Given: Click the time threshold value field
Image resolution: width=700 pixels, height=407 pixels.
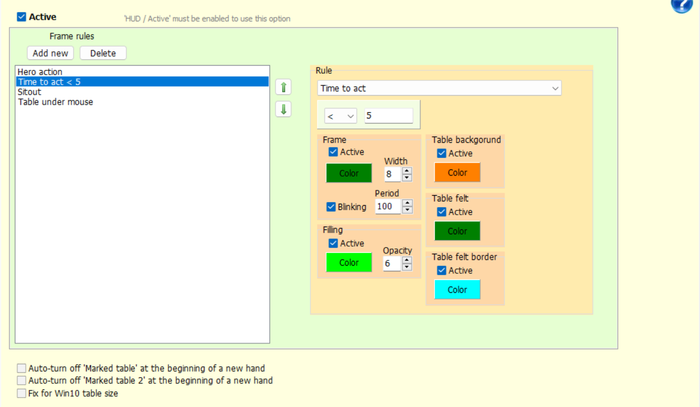Looking at the screenshot, I should click(x=388, y=116).
